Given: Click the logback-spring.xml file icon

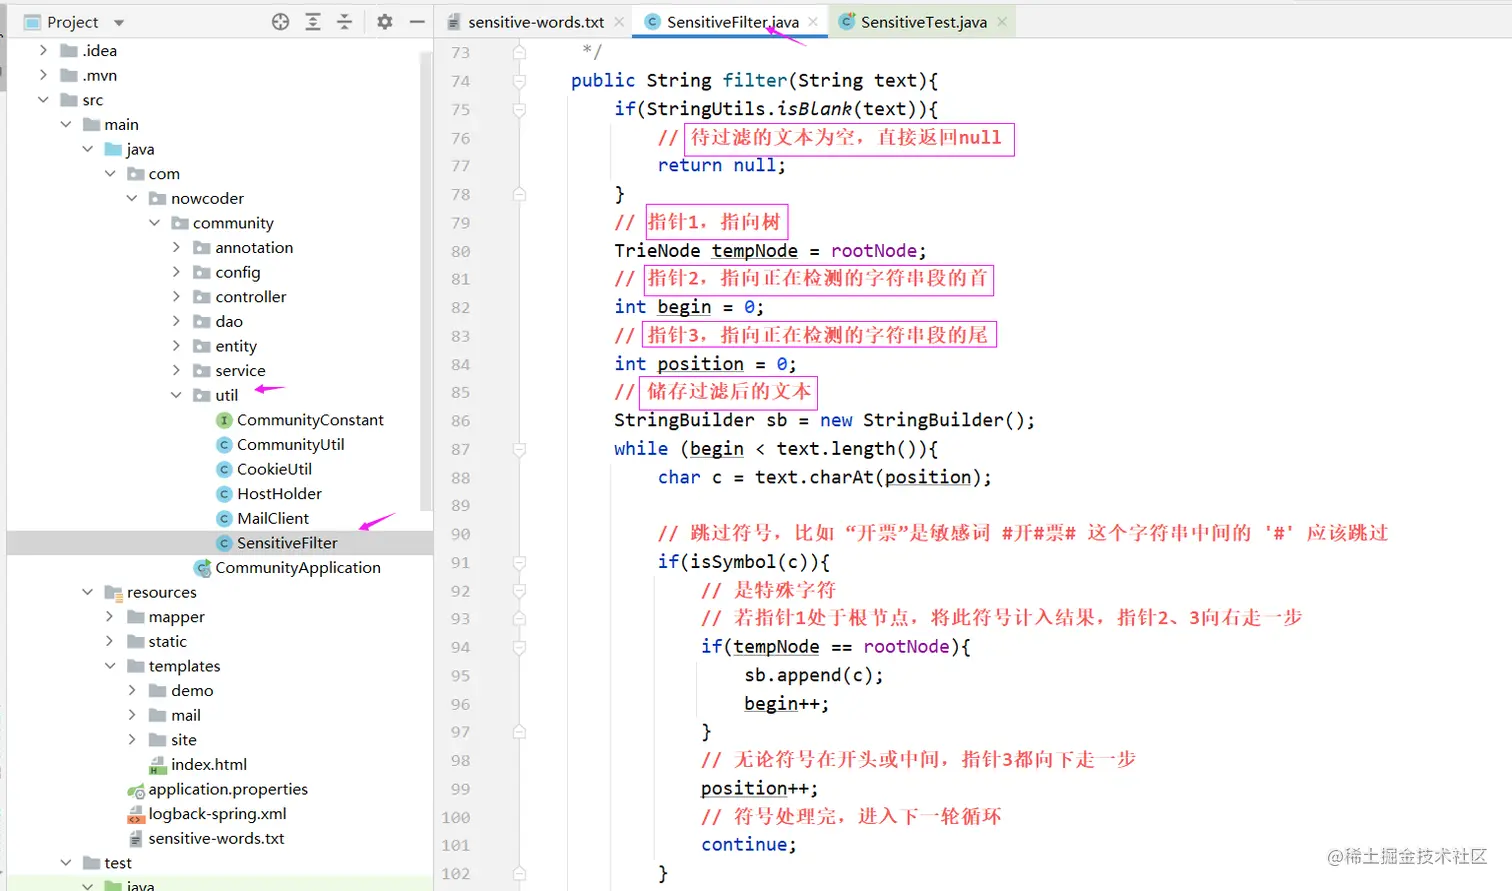Looking at the screenshot, I should pos(136,814).
